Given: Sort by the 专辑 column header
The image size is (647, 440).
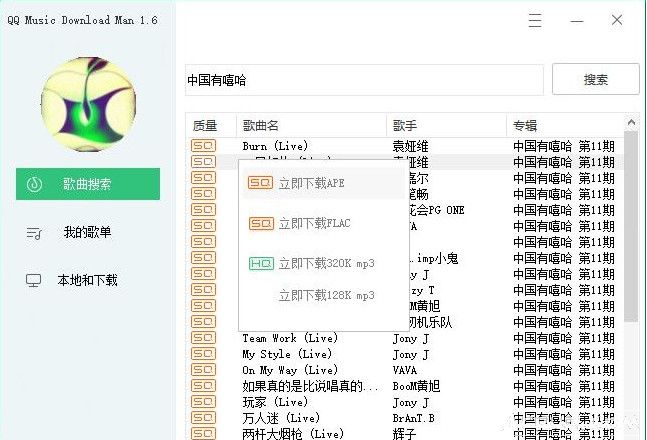Looking at the screenshot, I should coord(565,125).
